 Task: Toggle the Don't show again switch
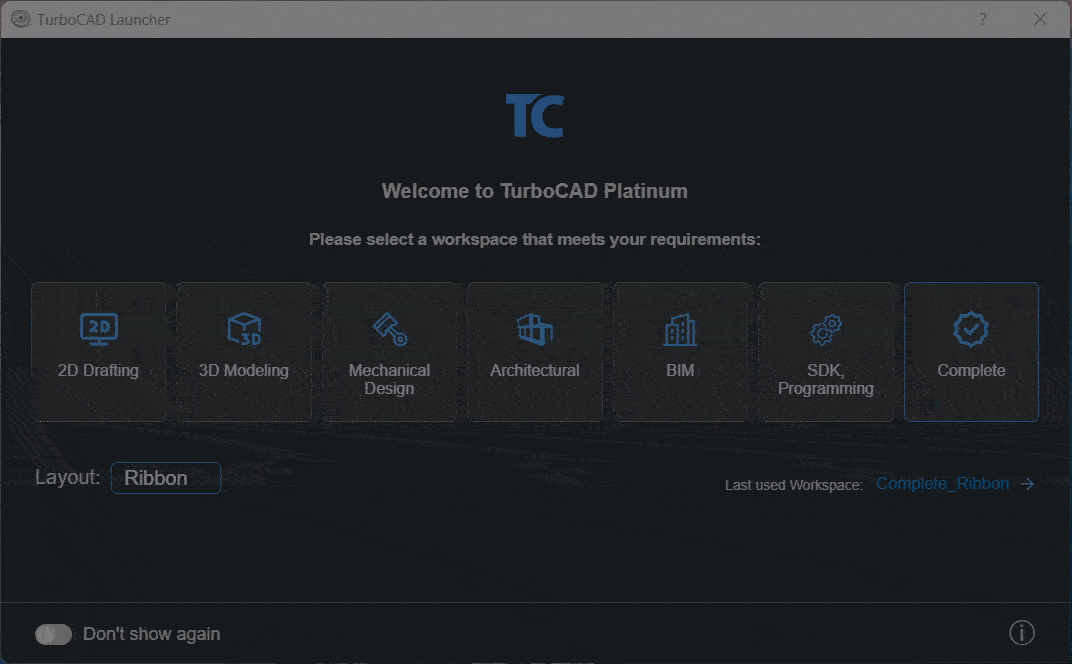[53, 635]
